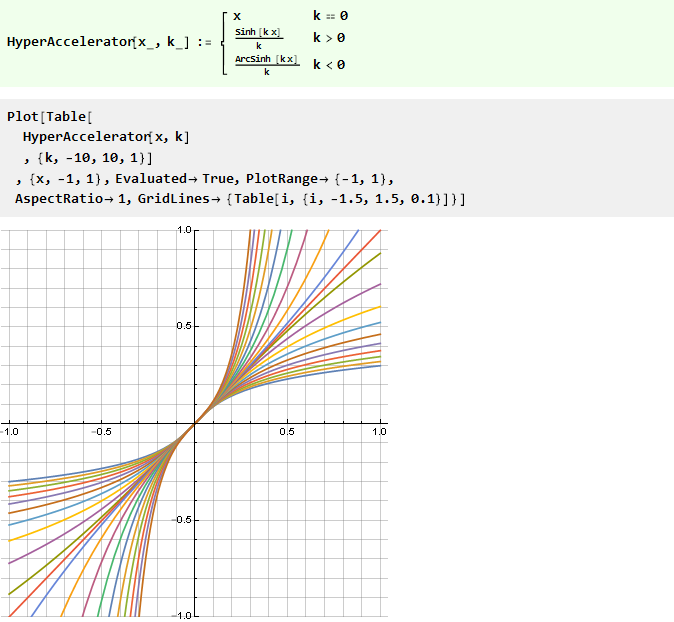Click the -0.5 label on horizontal axis

101,432
